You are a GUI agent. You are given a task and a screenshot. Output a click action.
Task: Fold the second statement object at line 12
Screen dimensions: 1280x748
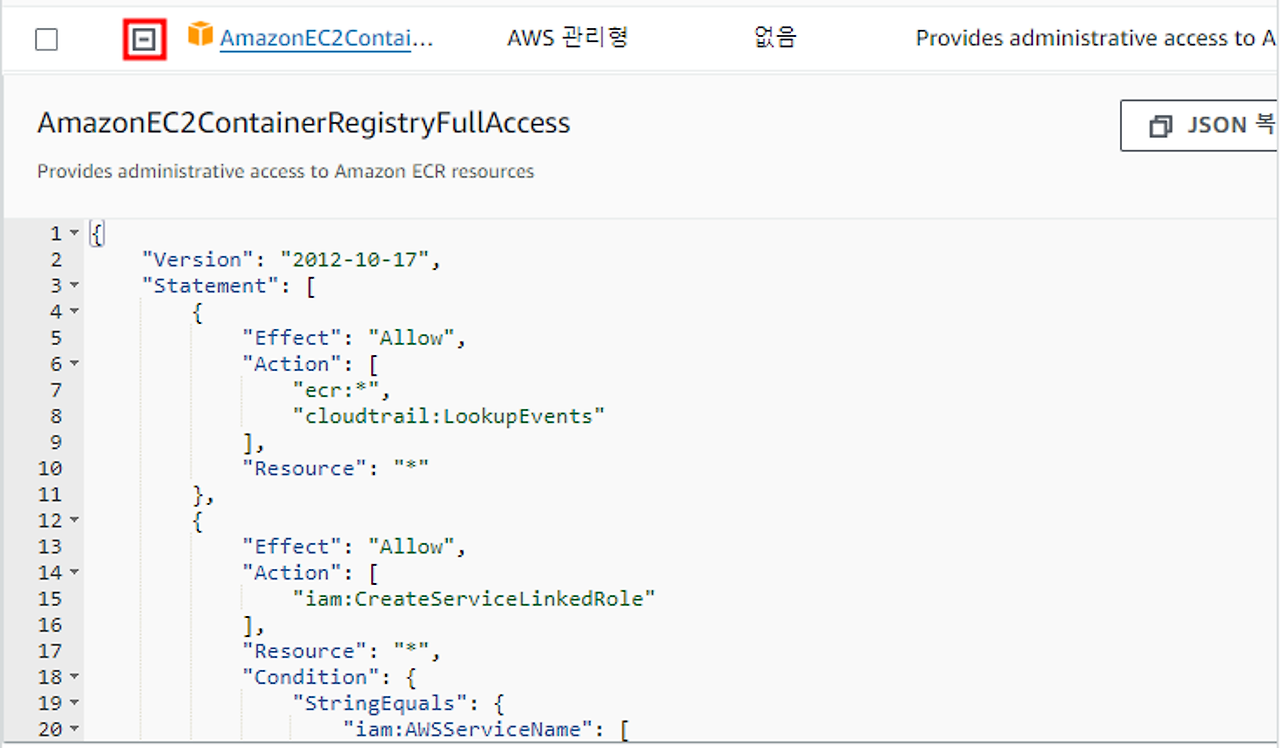[75, 521]
